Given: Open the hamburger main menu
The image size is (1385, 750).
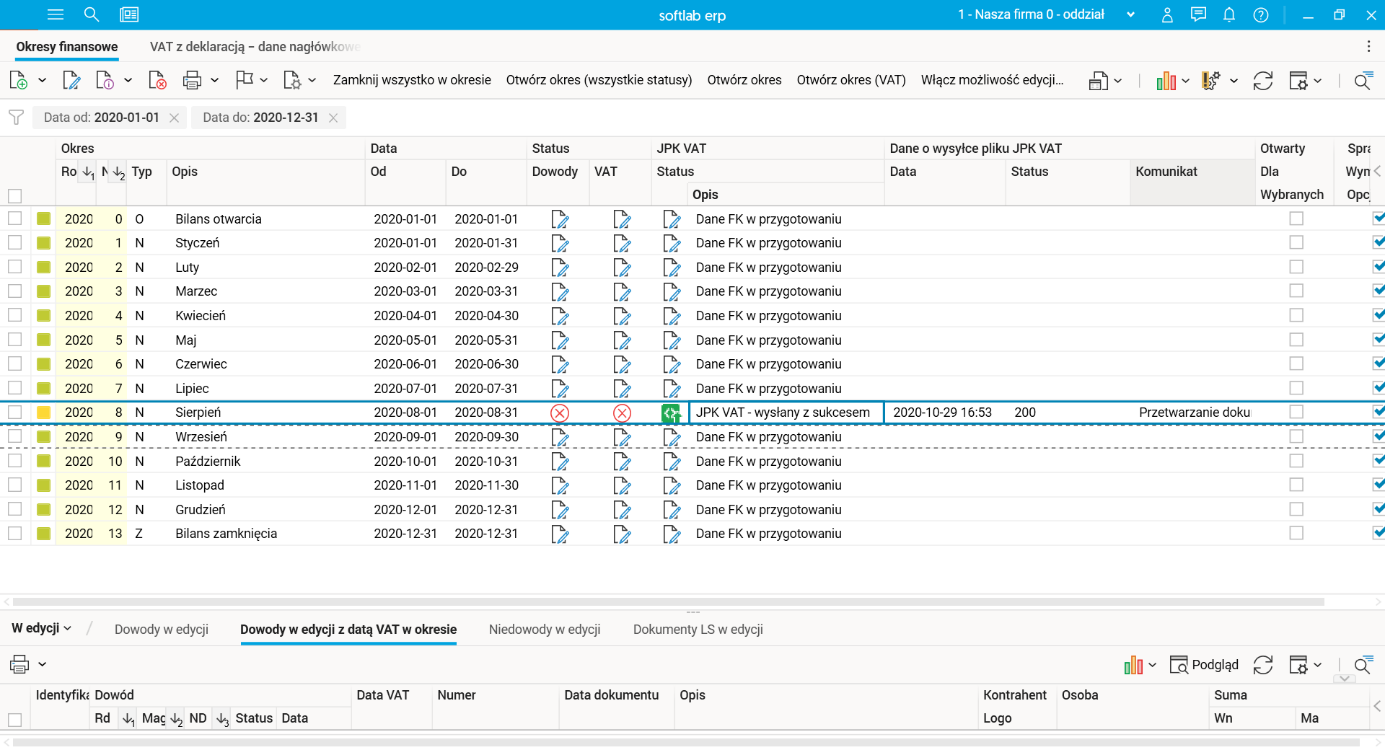Looking at the screenshot, I should (x=56, y=15).
